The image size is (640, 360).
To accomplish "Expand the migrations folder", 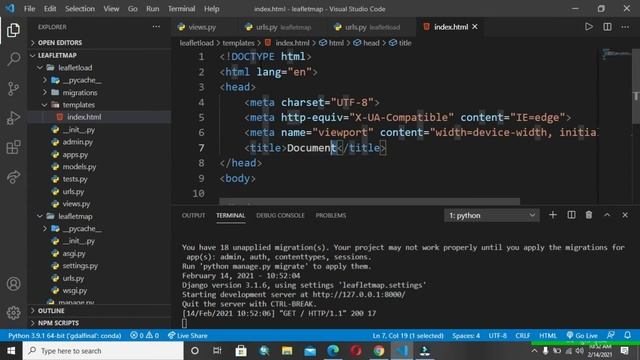I will click(x=99, y=93).
